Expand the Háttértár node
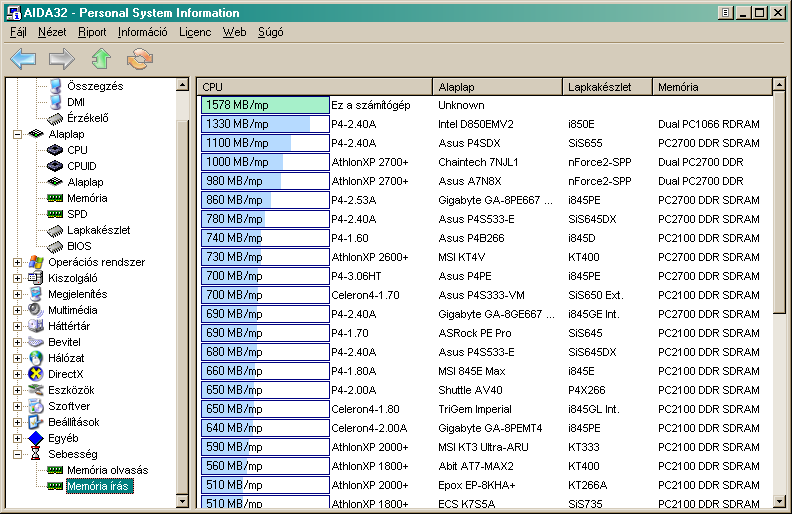The image size is (792, 514). click(18, 326)
